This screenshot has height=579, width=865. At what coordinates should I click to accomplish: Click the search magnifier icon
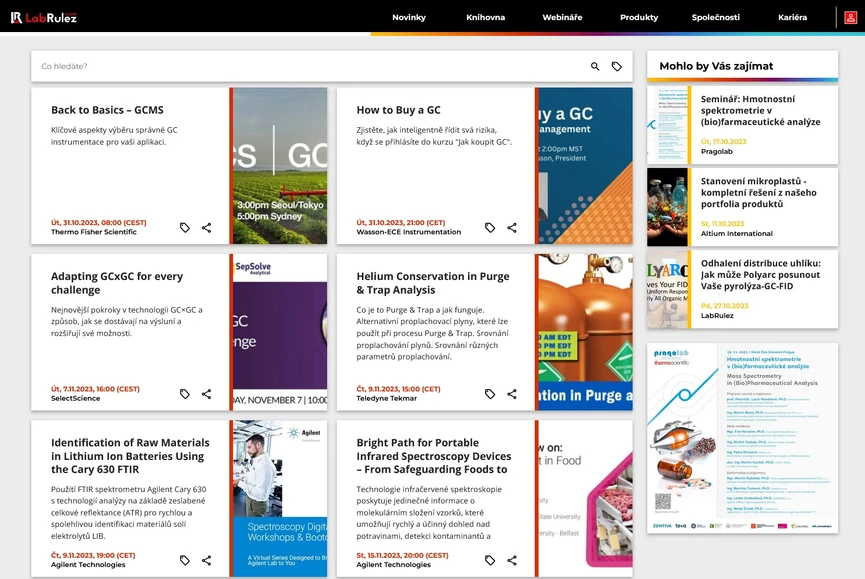[595, 66]
